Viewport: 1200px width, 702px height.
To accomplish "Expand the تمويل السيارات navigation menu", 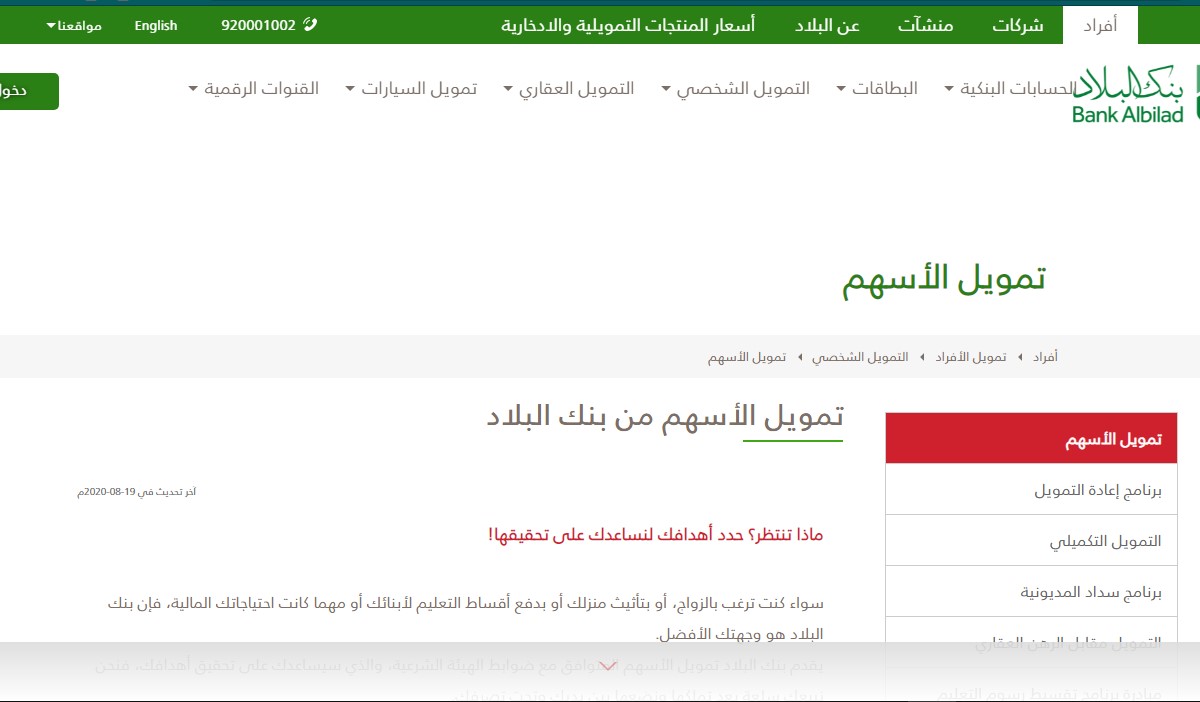I will (x=411, y=89).
